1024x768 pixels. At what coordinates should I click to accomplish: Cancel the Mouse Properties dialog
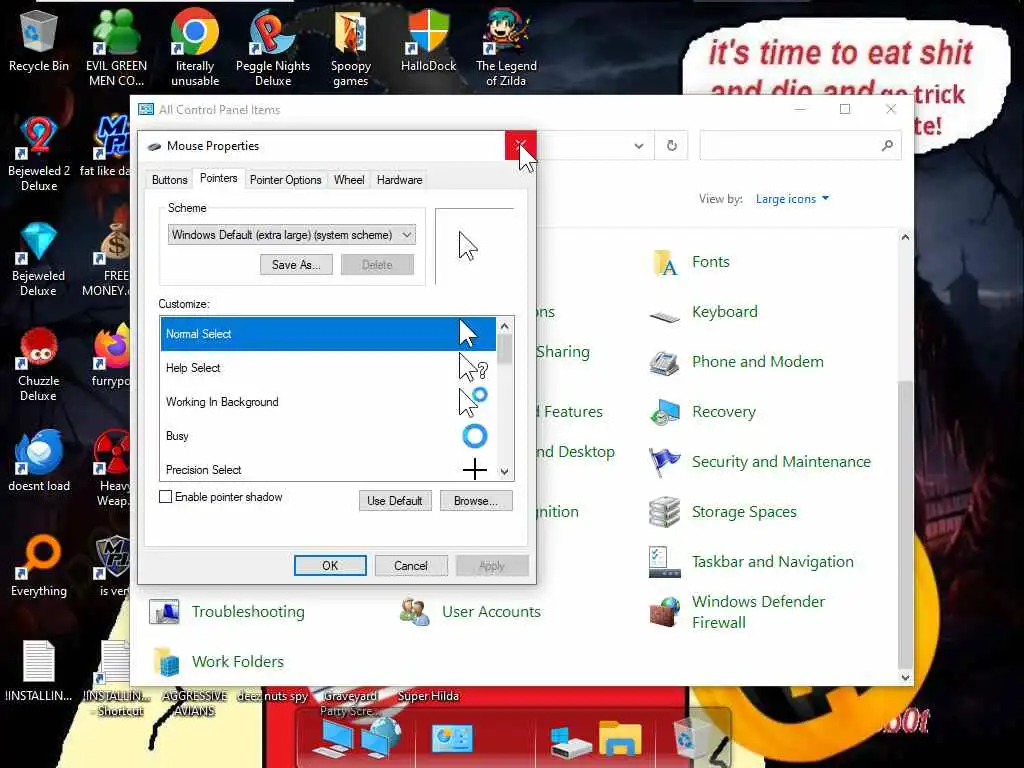point(411,566)
